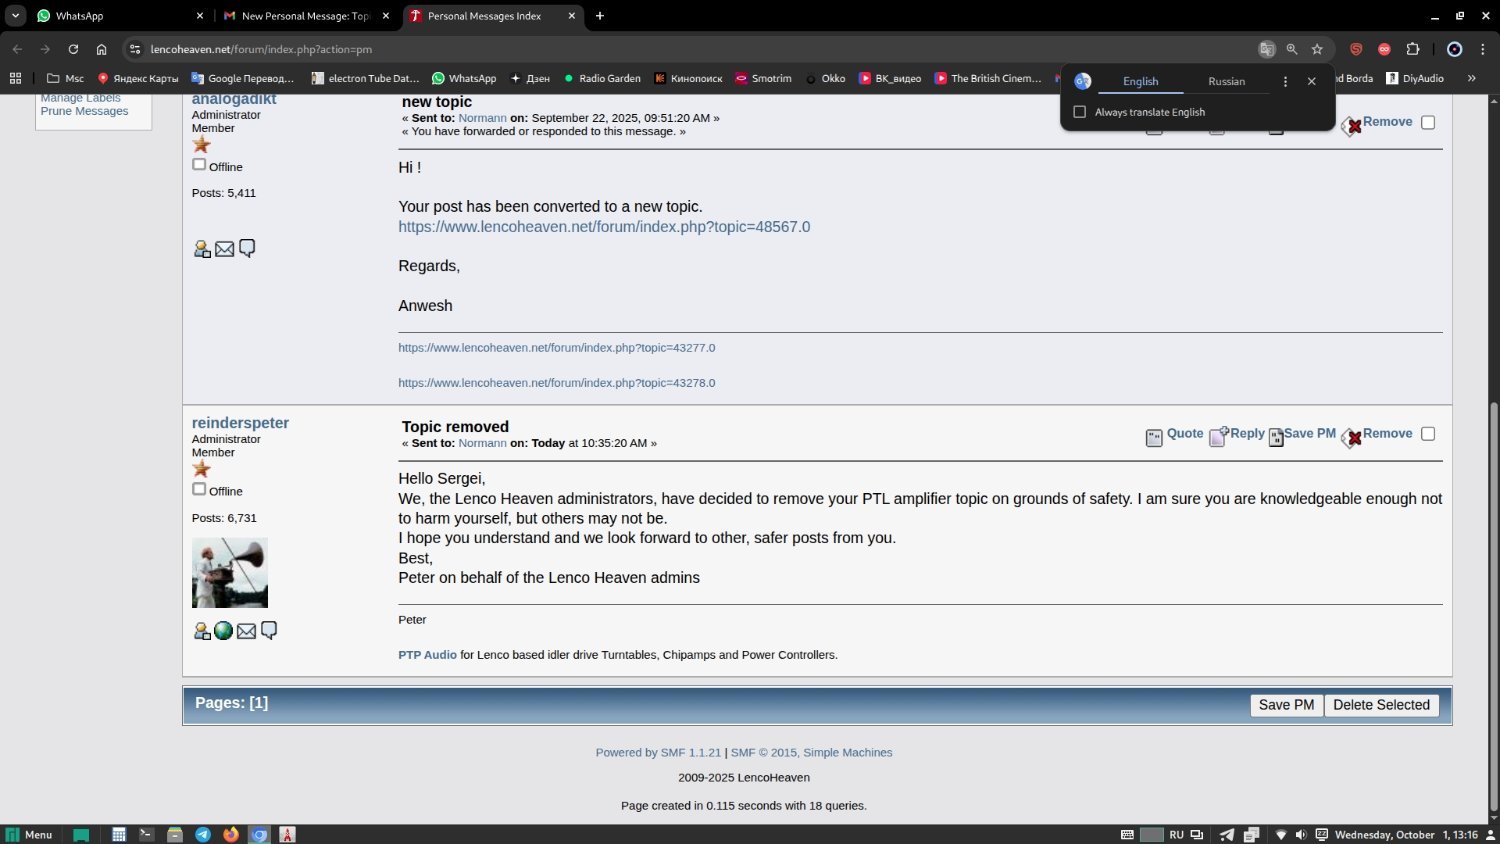Launch Telegram from the taskbar

point(203,834)
